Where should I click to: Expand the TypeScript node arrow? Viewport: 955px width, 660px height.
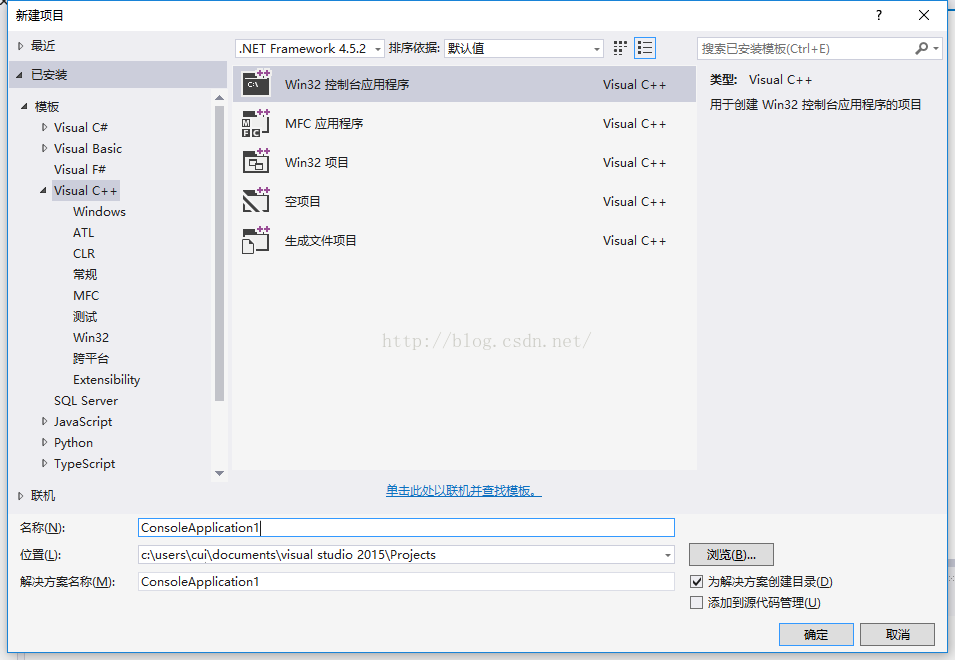point(44,463)
